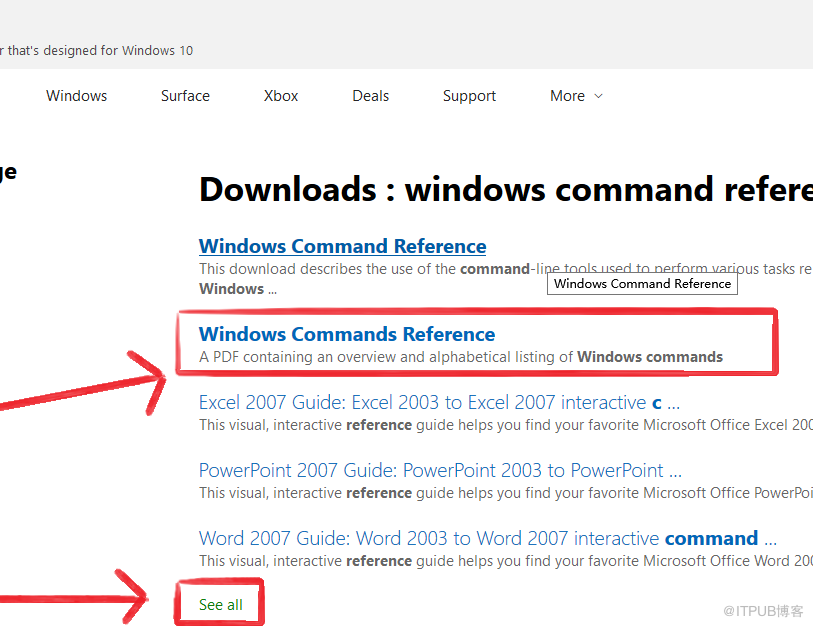This screenshot has width=813, height=626.
Task: Open the Deals navigation item
Action: tap(370, 96)
